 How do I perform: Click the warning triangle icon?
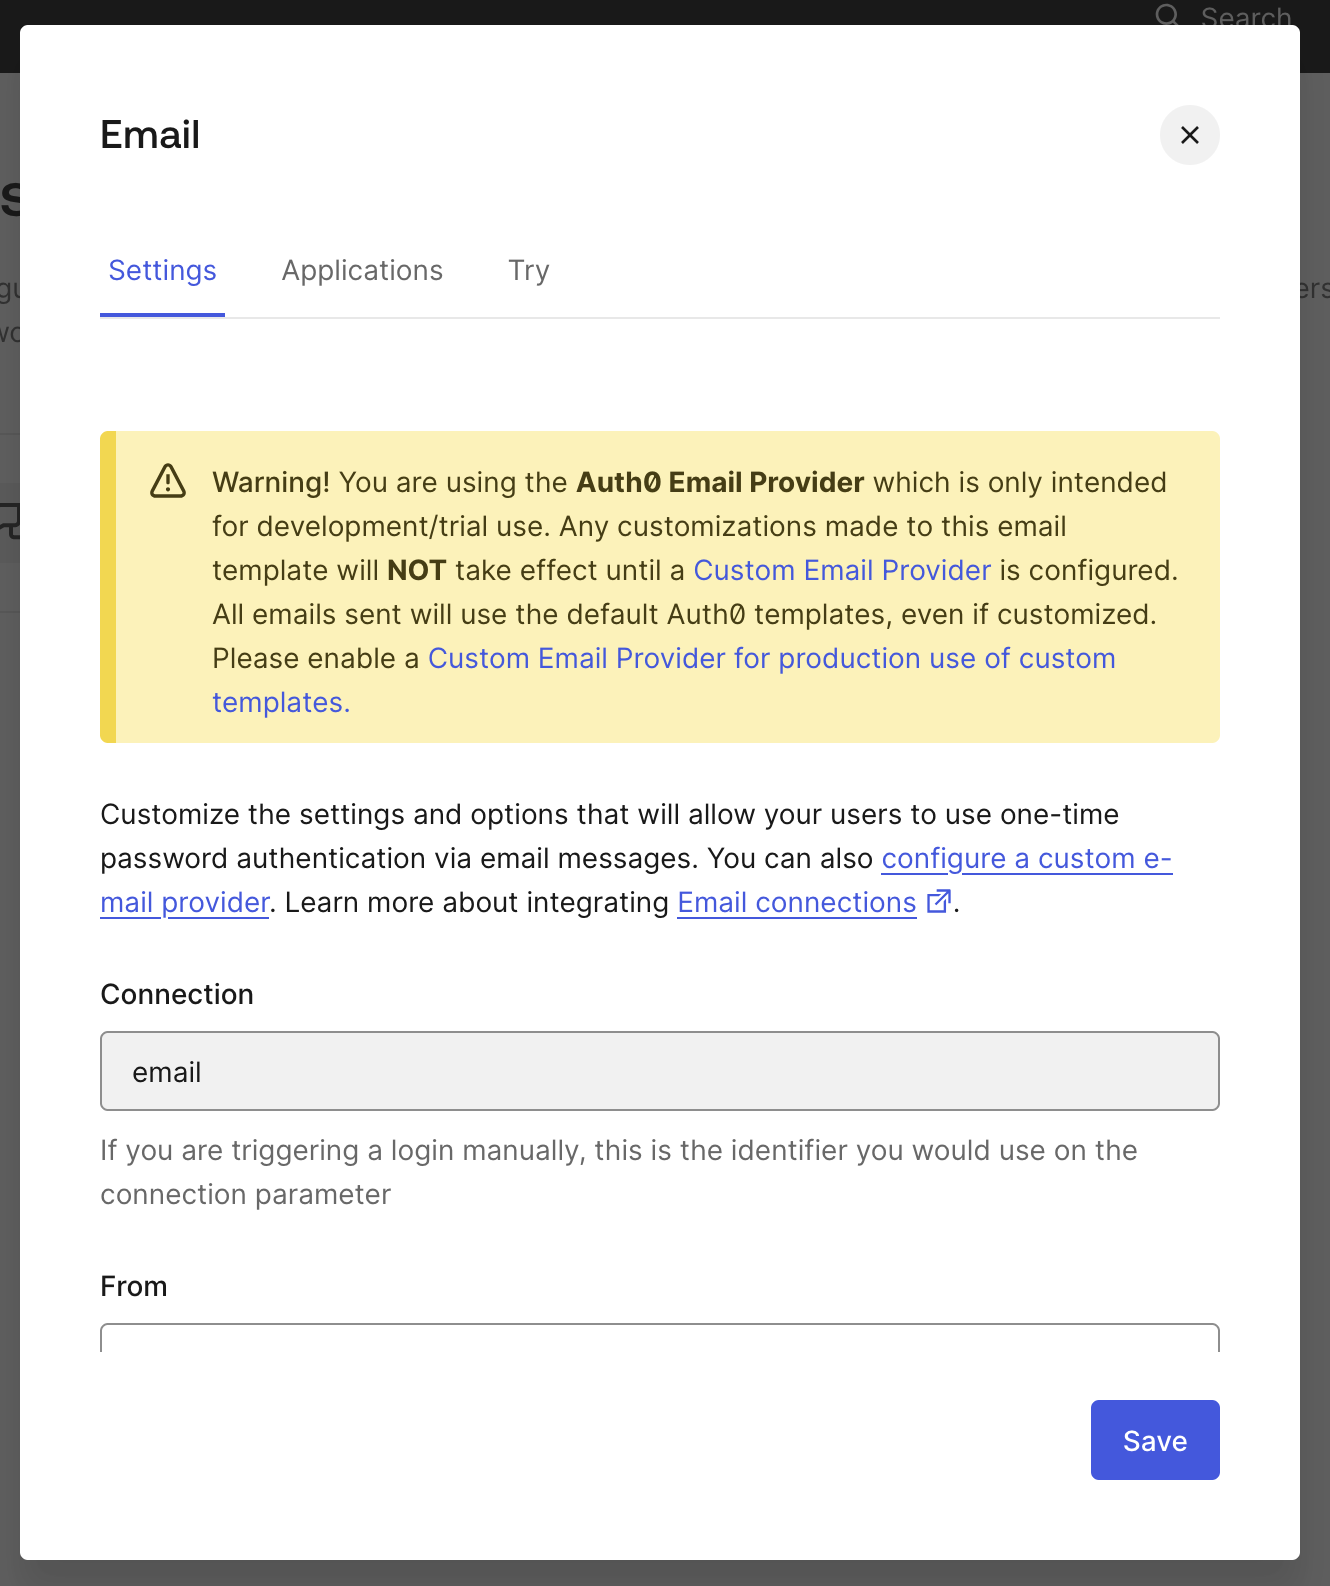click(x=168, y=481)
